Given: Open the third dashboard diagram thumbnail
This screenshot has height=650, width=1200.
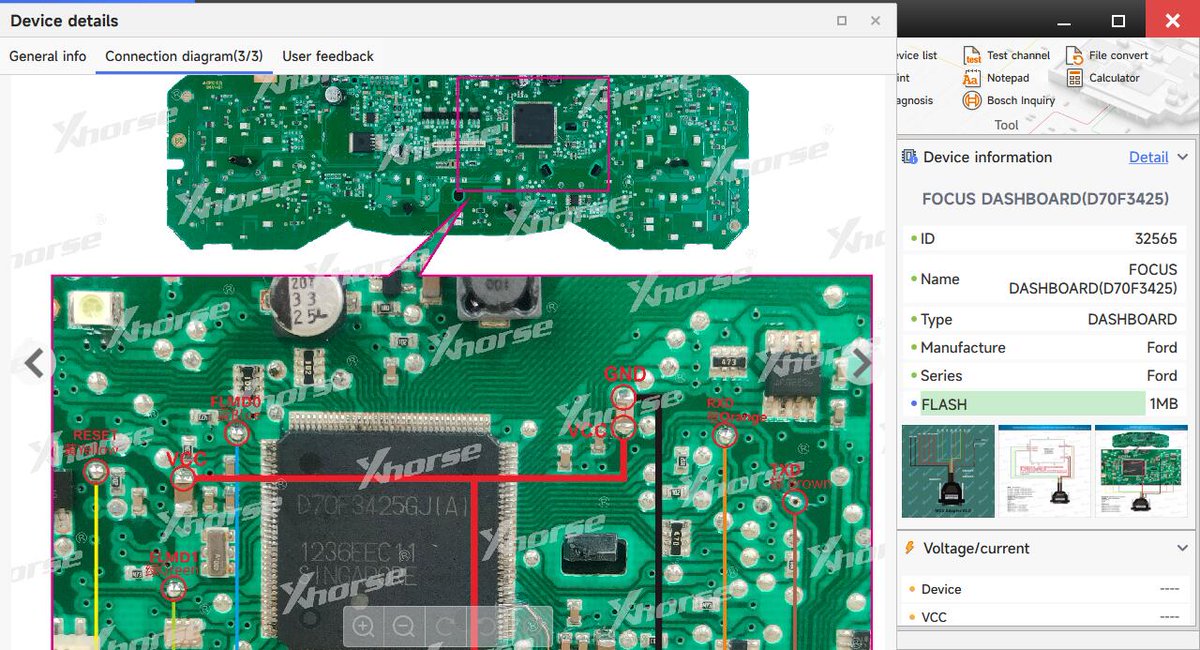Looking at the screenshot, I should point(1141,471).
